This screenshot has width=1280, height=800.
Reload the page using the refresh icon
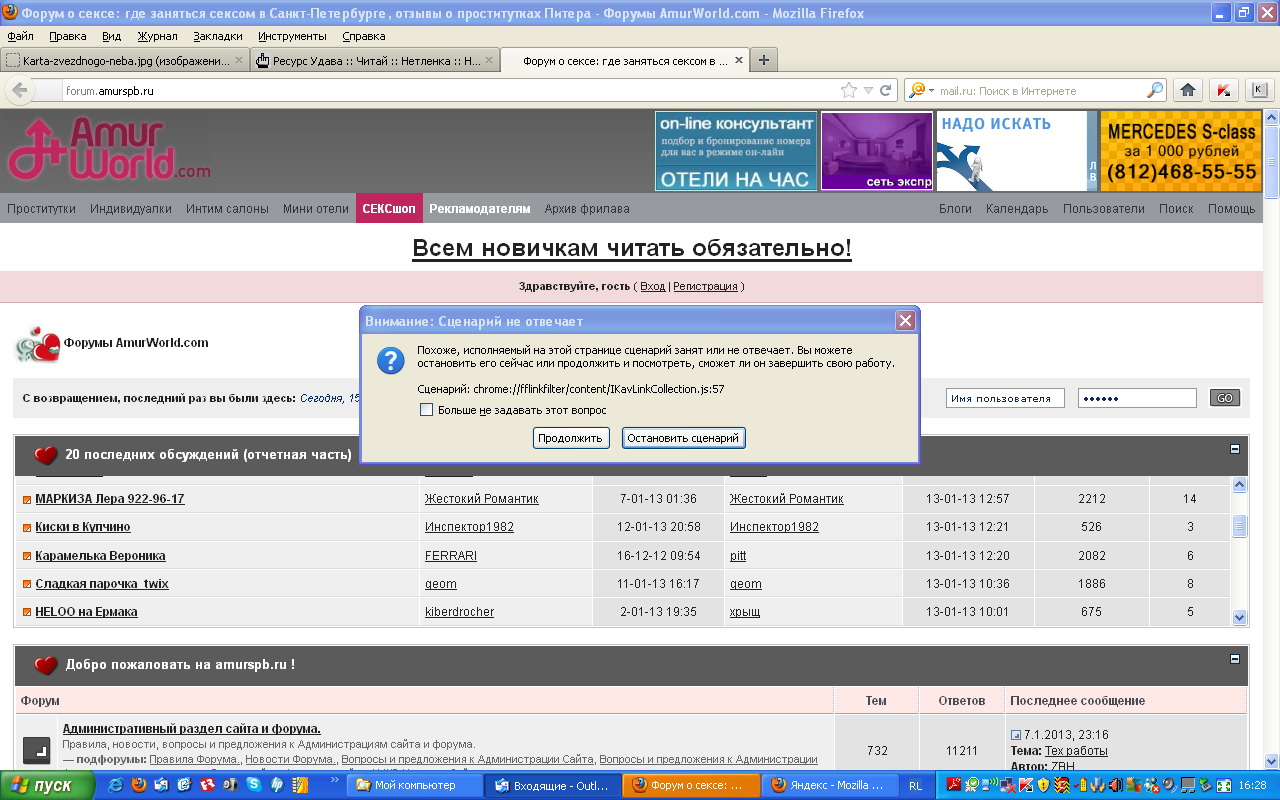(x=885, y=90)
